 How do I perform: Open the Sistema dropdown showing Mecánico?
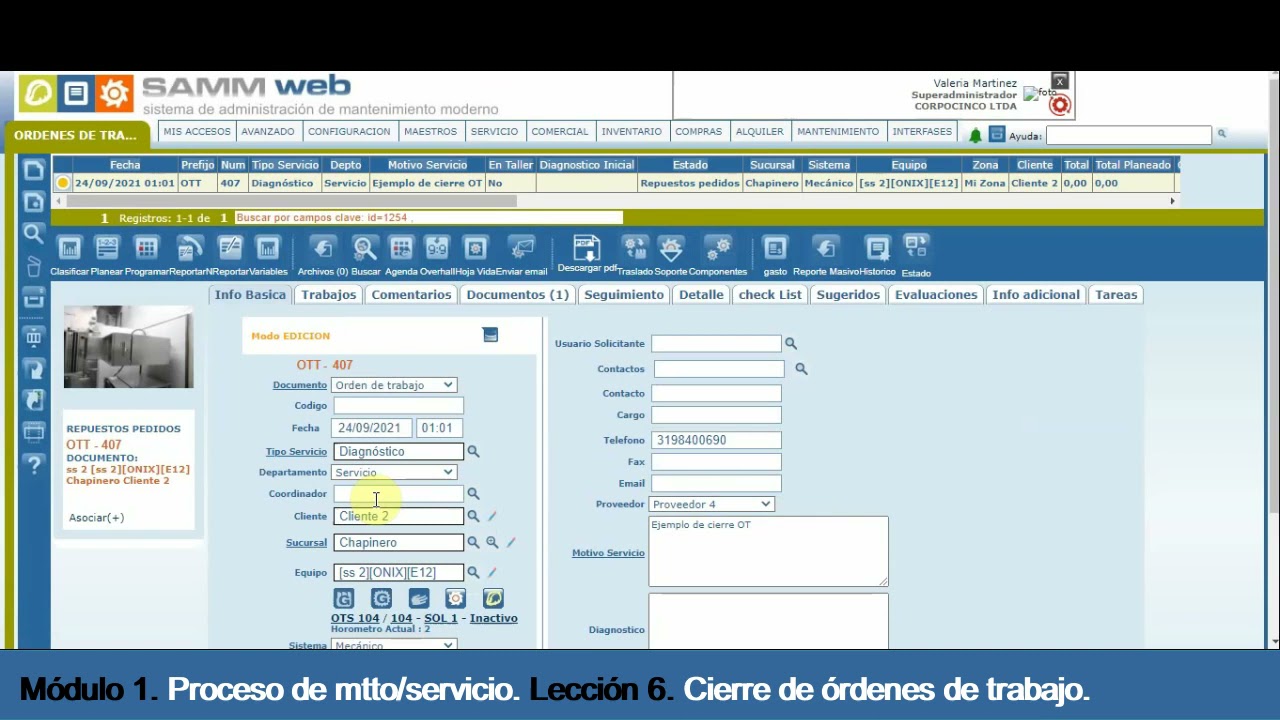(394, 645)
